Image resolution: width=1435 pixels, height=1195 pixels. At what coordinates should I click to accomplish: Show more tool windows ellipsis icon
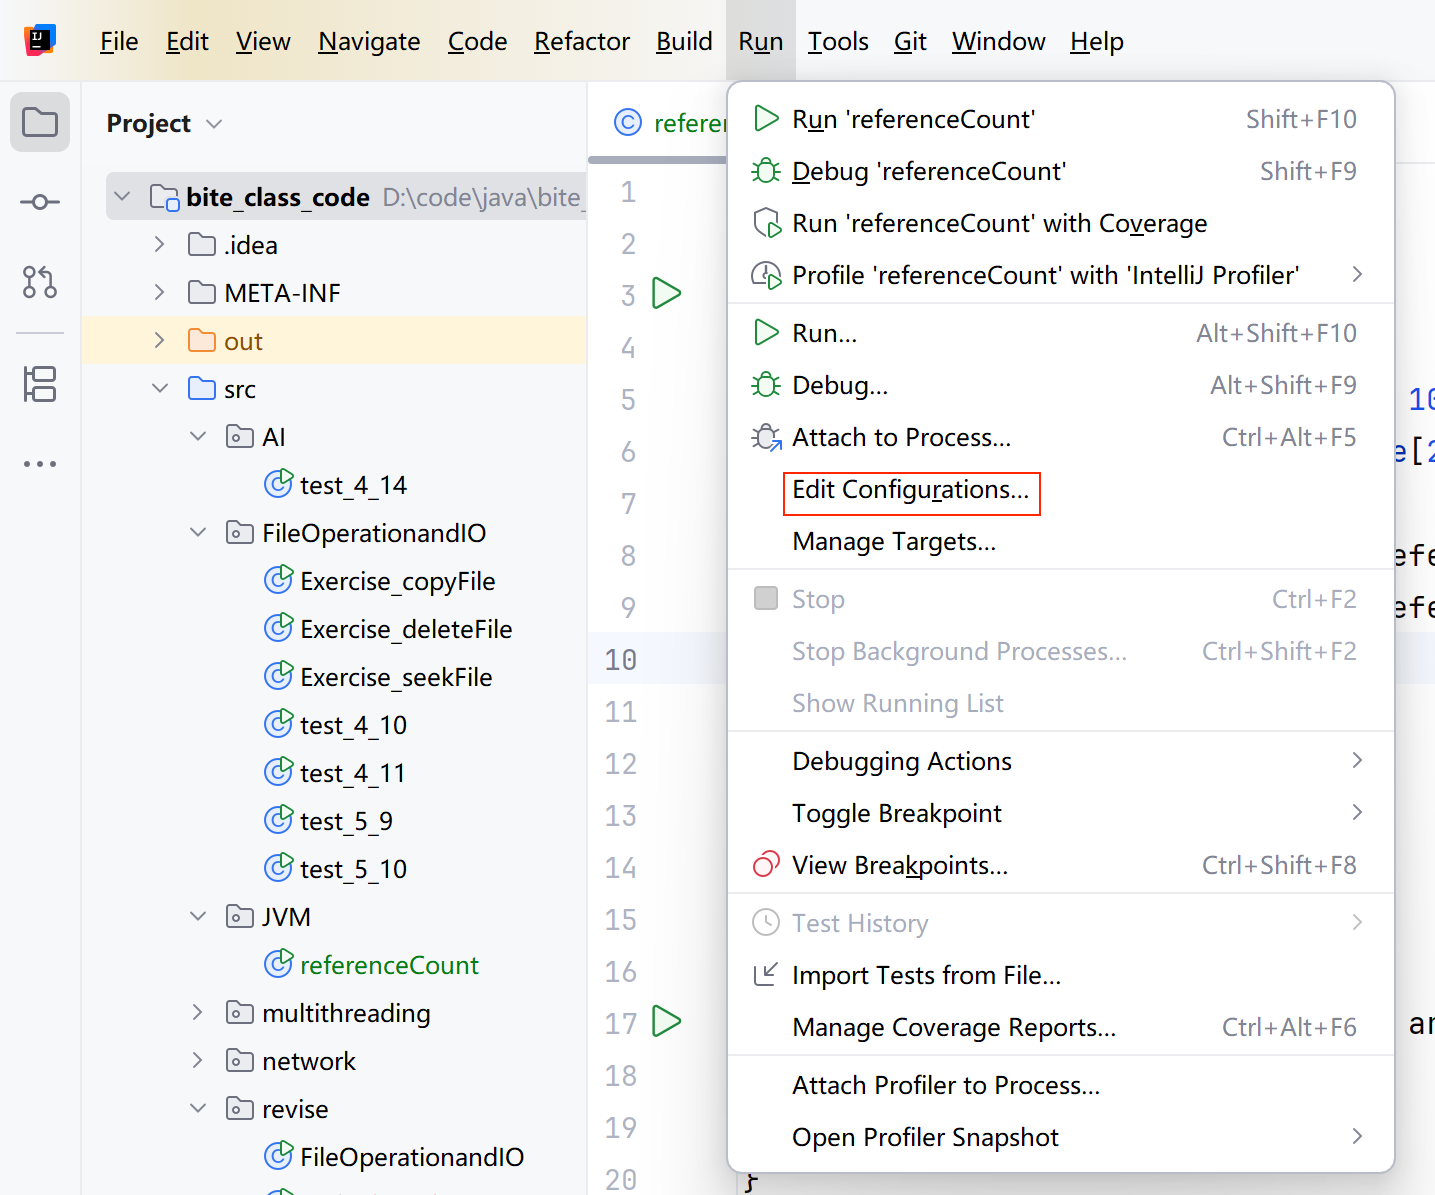click(x=40, y=464)
